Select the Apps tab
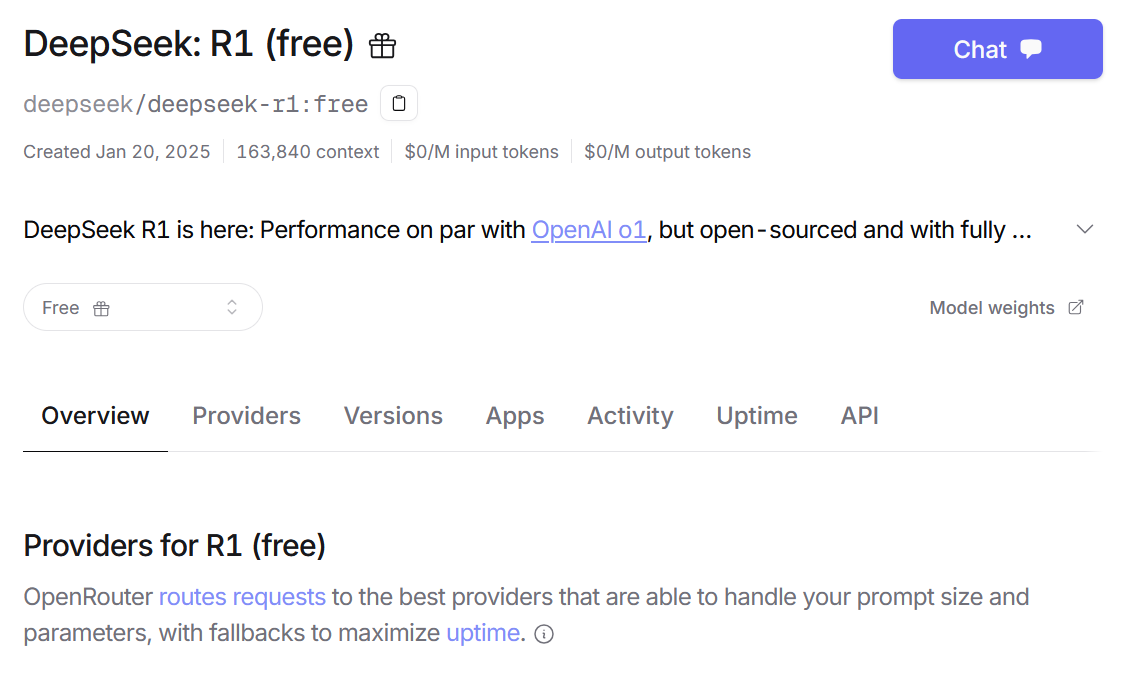The height and width of the screenshot is (674, 1148). coord(515,416)
